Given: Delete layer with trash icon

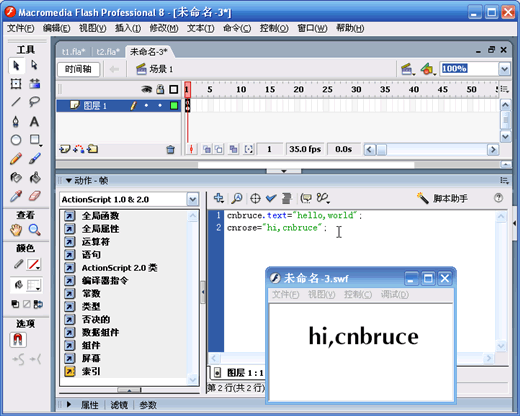Looking at the screenshot, I should [x=170, y=150].
